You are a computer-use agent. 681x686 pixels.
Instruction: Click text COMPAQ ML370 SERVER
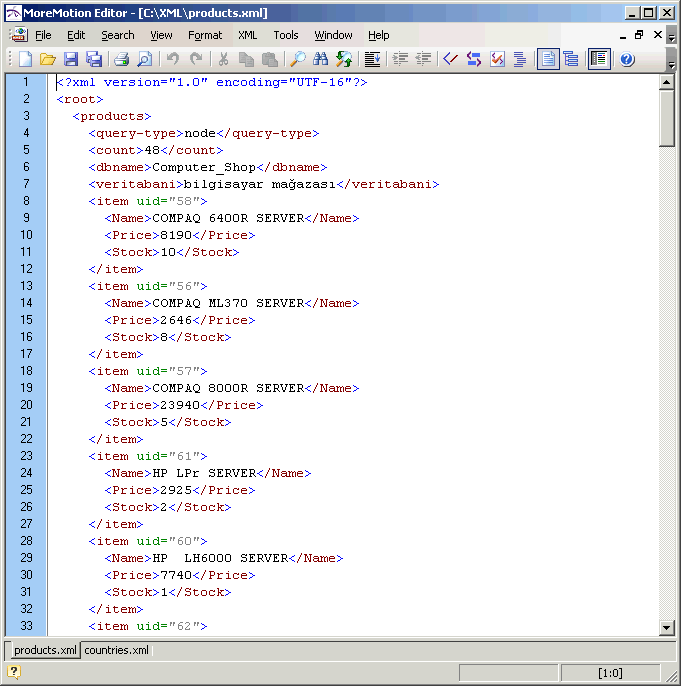point(228,303)
